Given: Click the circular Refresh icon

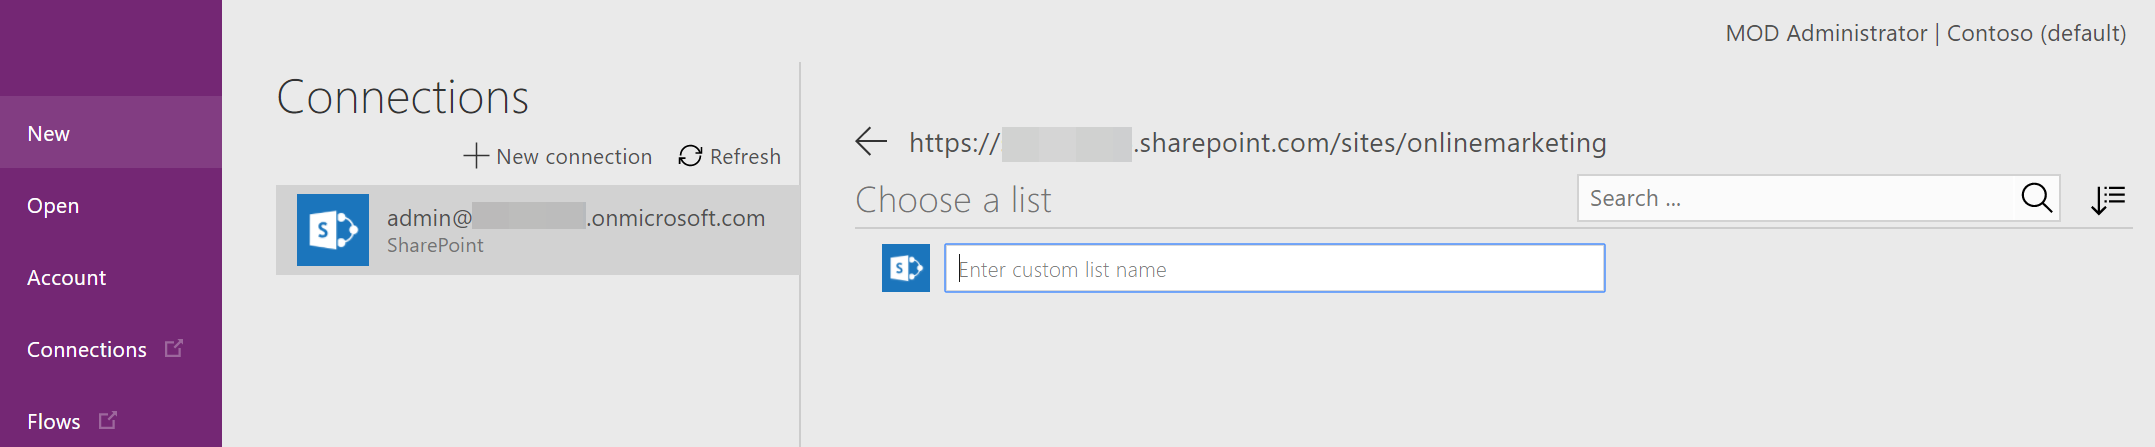Looking at the screenshot, I should click(x=690, y=156).
